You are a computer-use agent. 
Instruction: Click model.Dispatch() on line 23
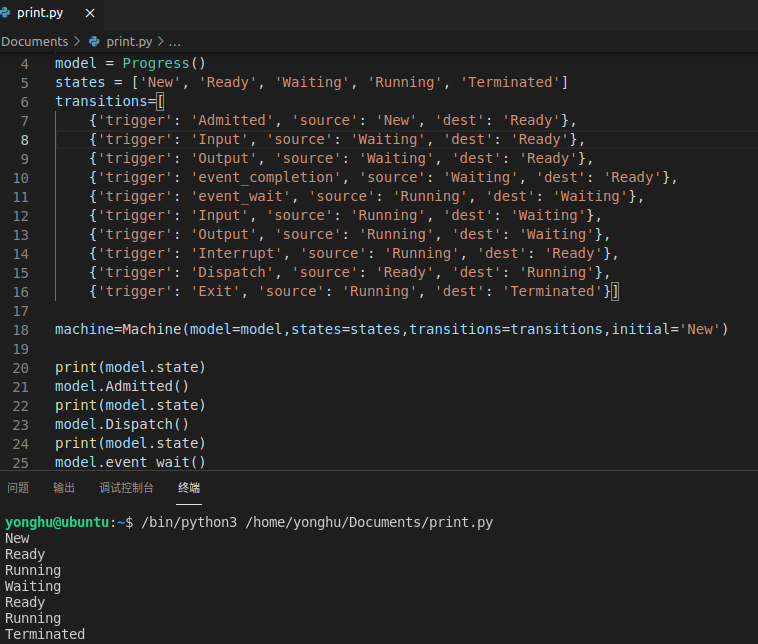coord(122,423)
